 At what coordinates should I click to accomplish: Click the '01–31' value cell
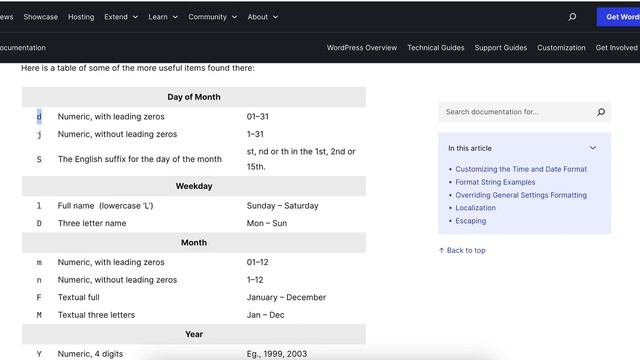point(258,117)
